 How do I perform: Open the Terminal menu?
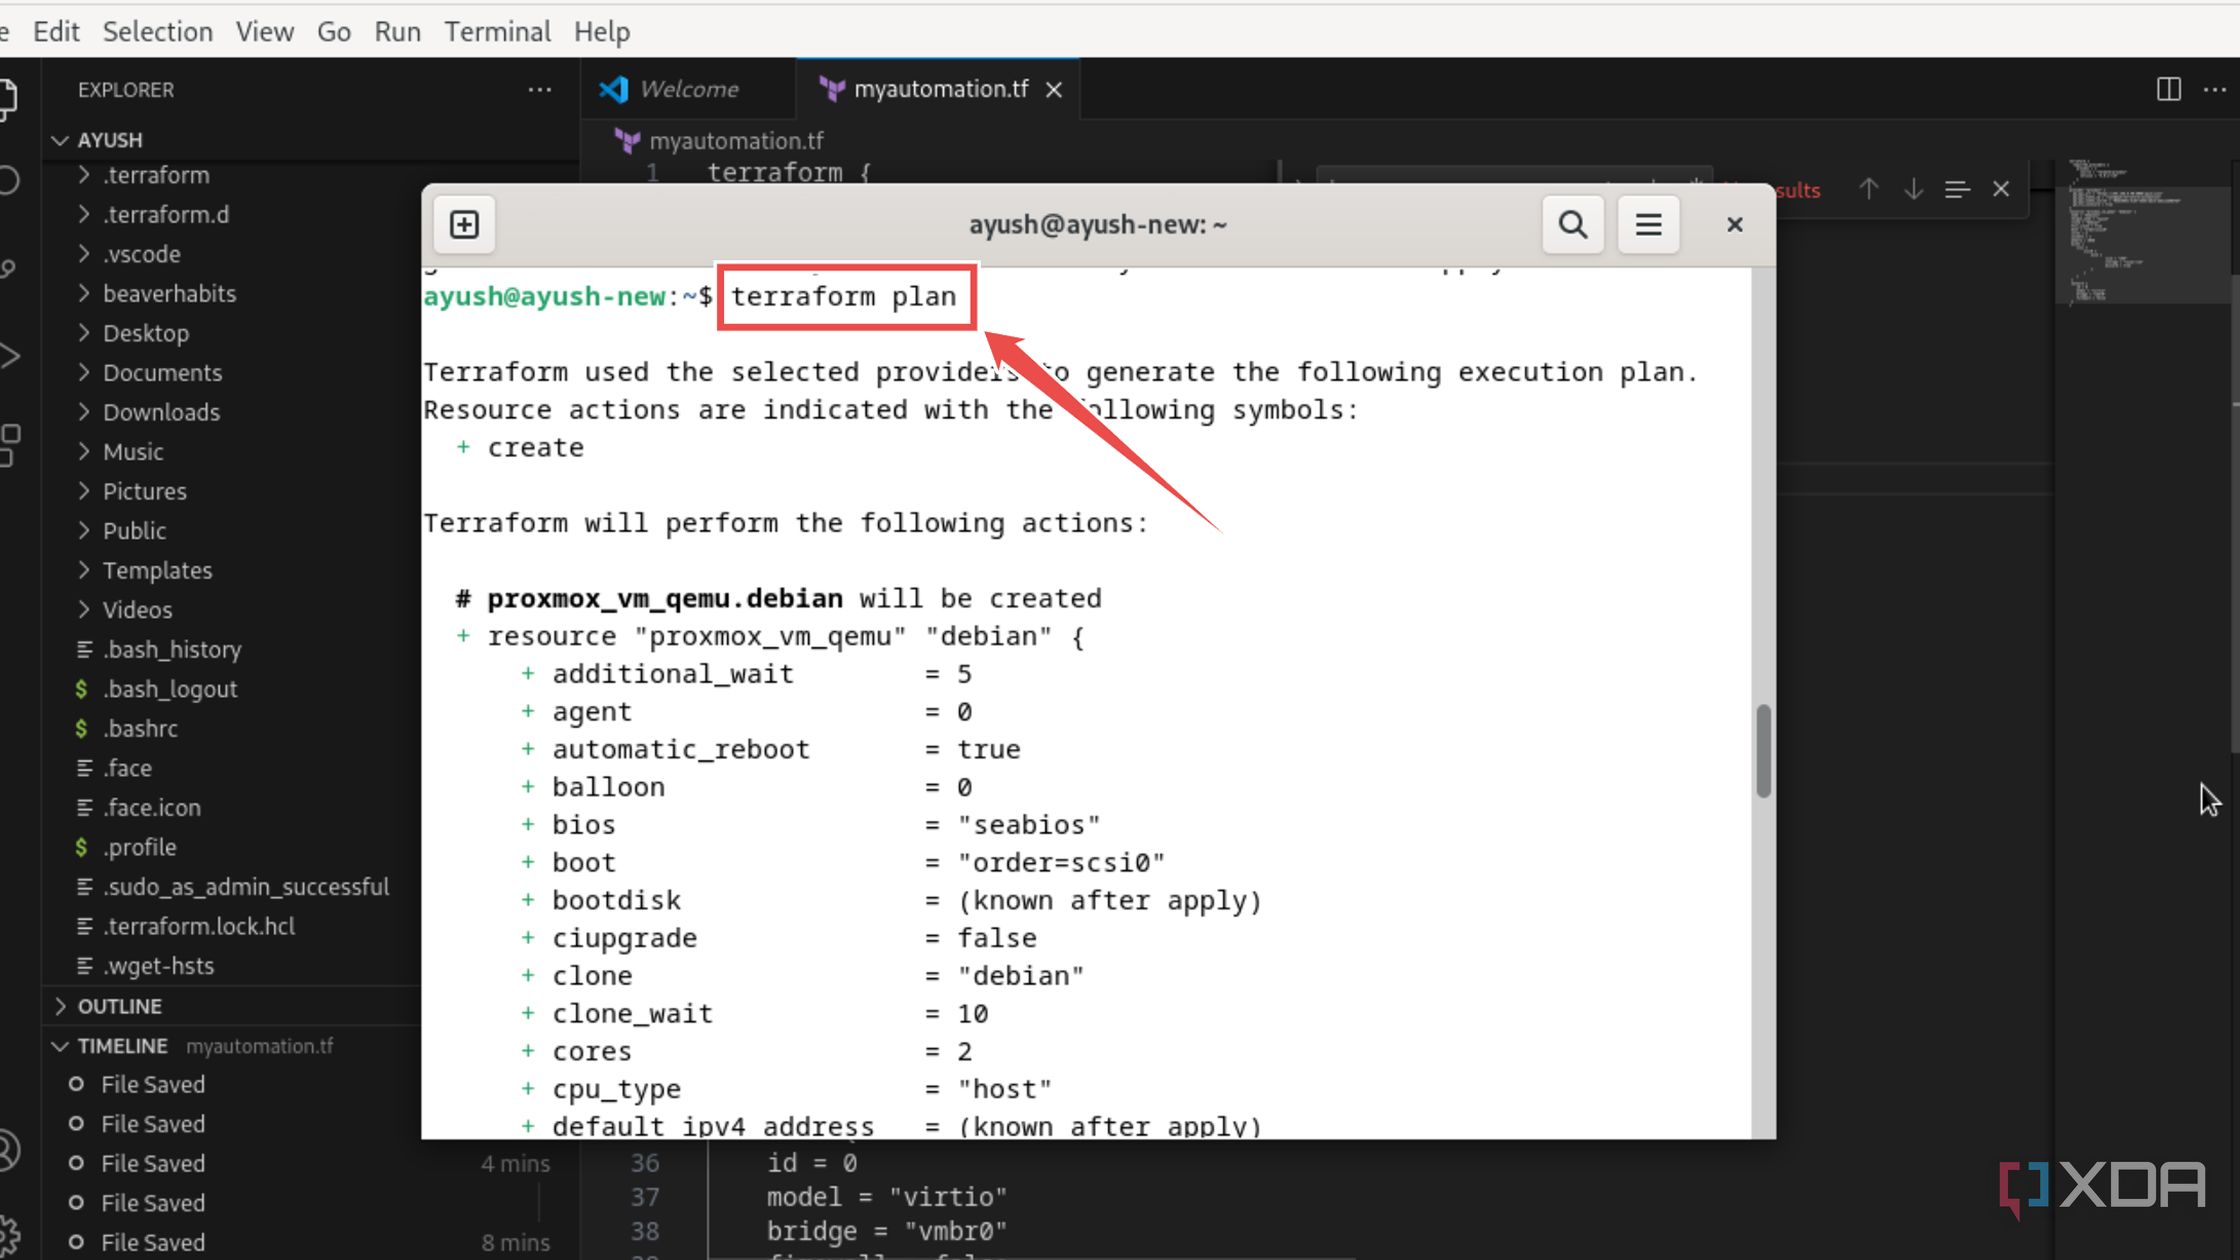coord(497,31)
